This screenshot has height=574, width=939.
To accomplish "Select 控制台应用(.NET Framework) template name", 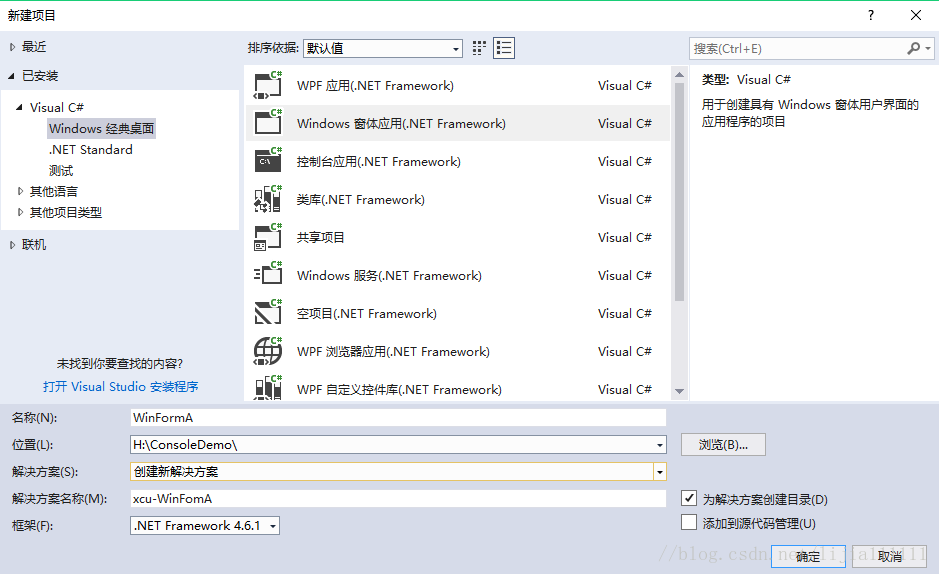I will [x=378, y=162].
